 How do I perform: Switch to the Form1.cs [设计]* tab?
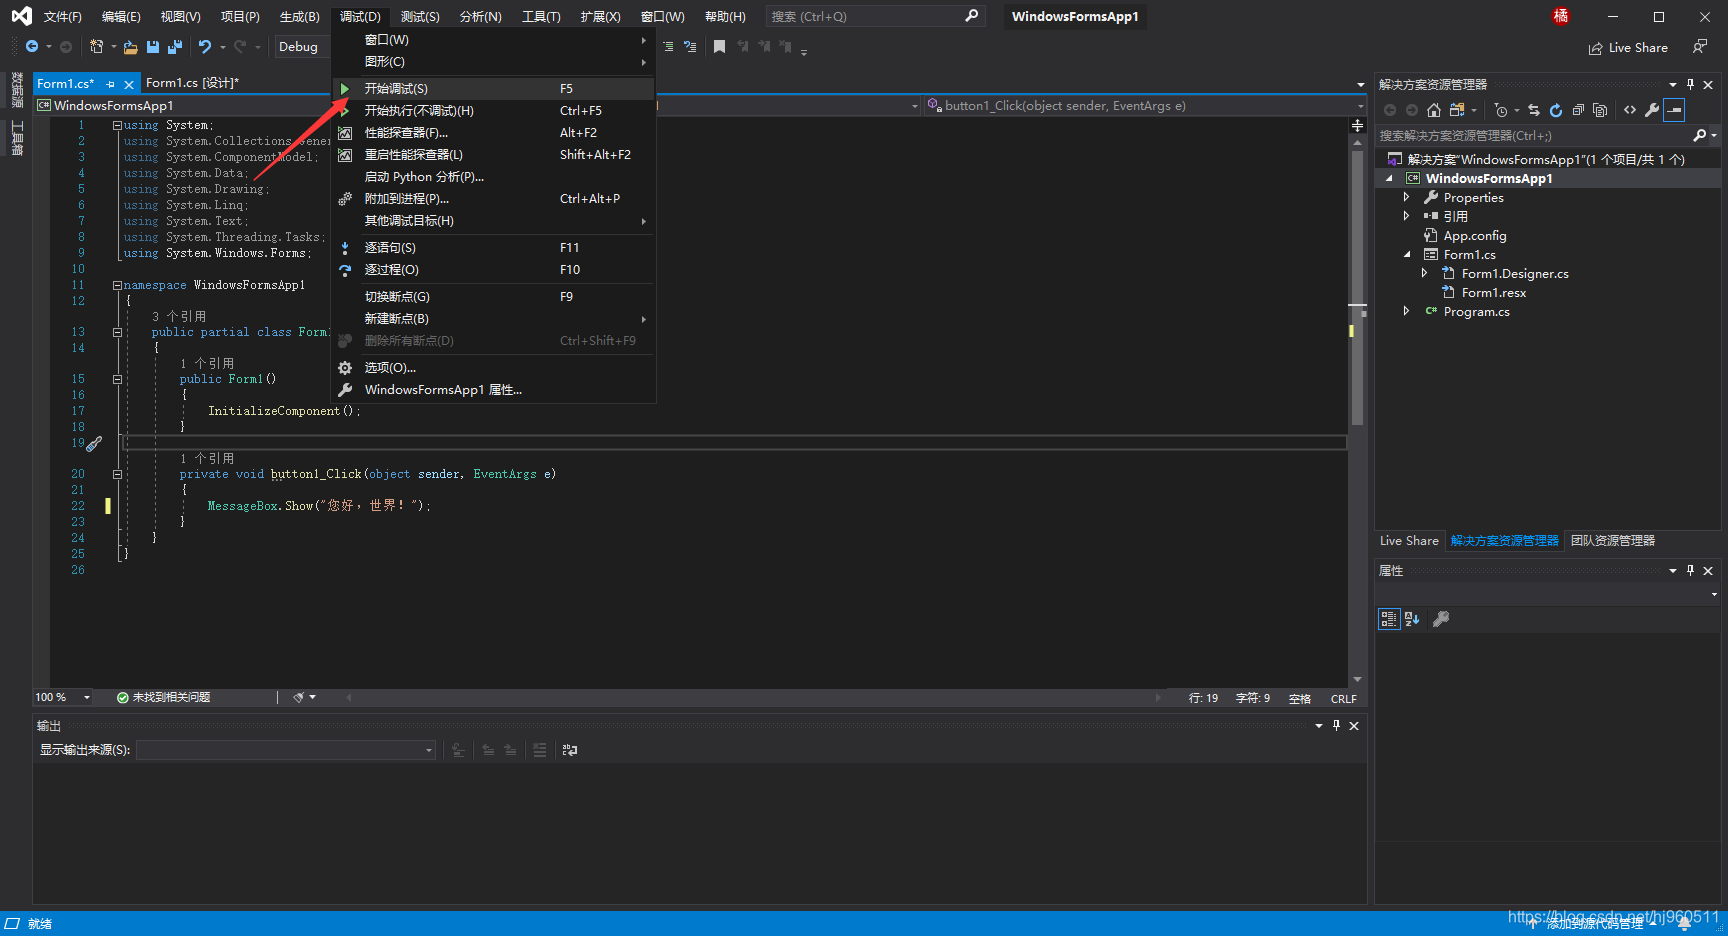tap(193, 83)
